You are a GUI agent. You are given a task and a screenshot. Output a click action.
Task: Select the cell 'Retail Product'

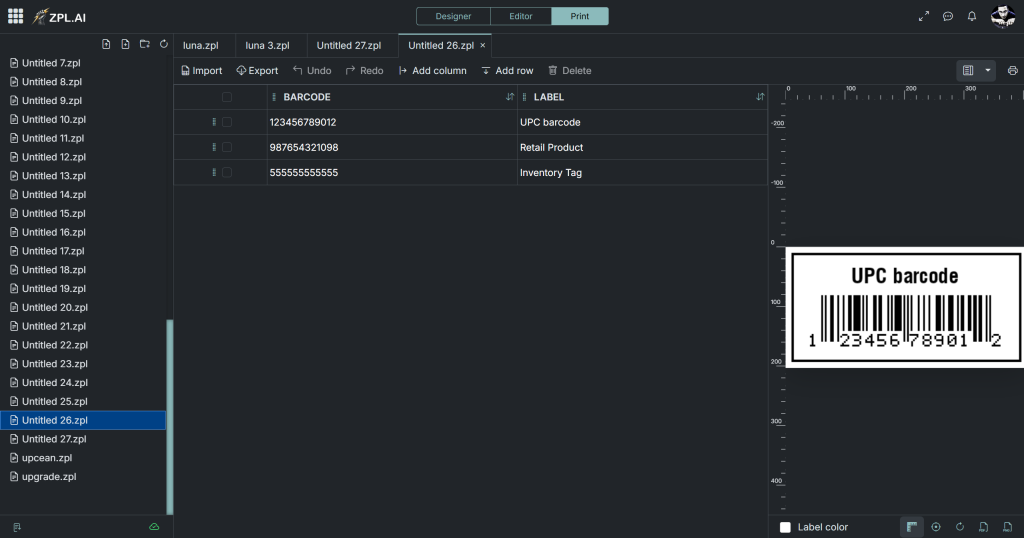click(x=642, y=148)
